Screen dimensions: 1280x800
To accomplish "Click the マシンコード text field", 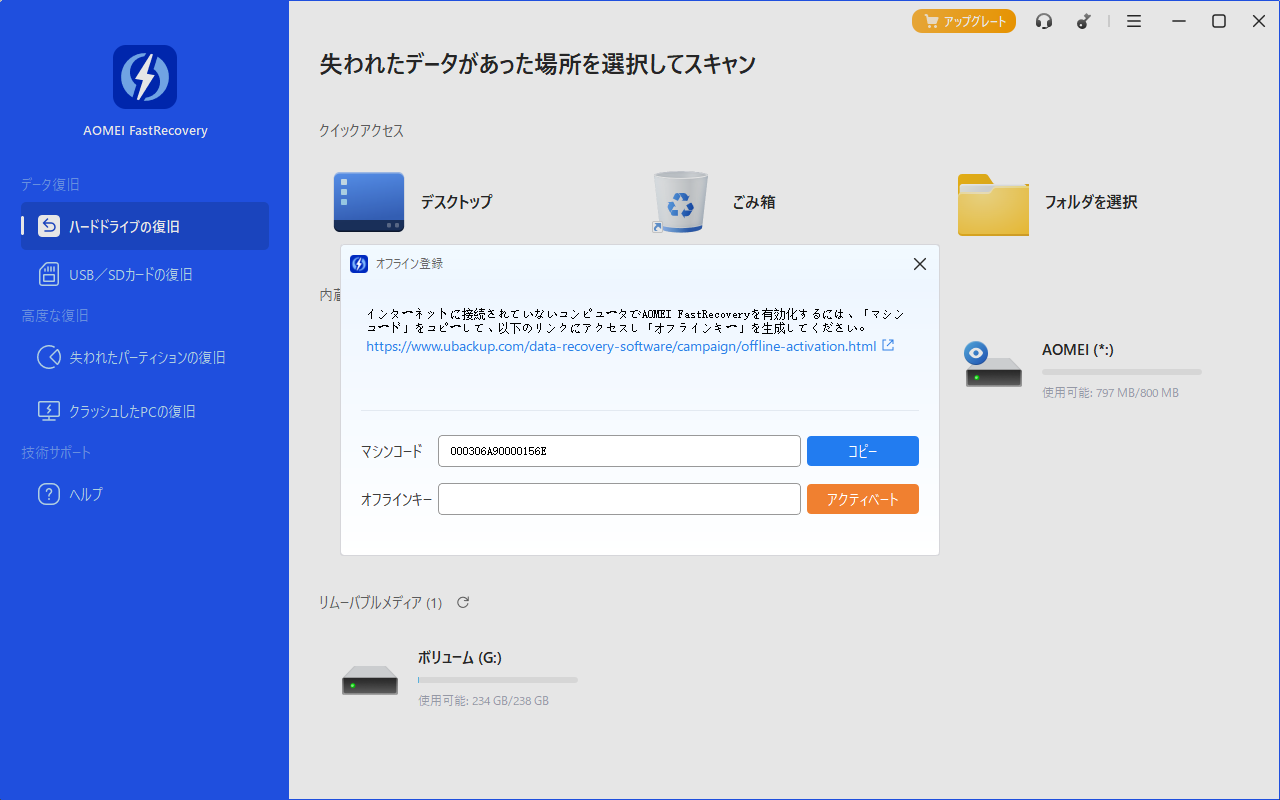I will (x=619, y=451).
